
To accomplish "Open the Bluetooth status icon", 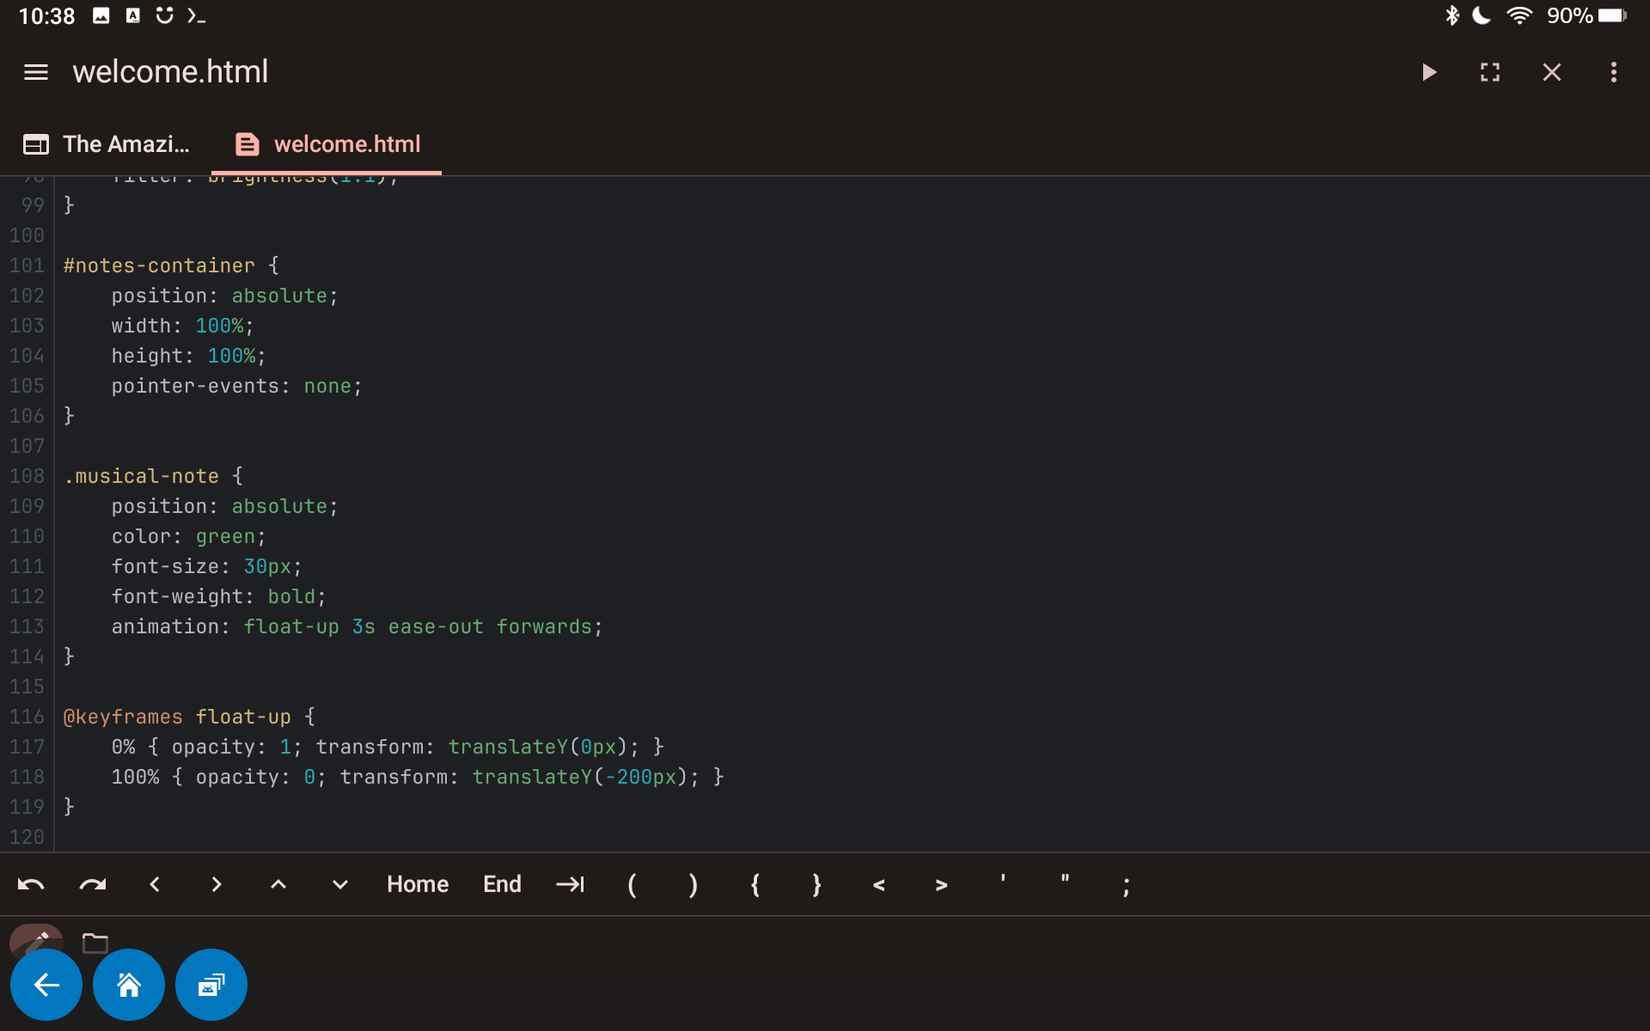I will [1452, 15].
